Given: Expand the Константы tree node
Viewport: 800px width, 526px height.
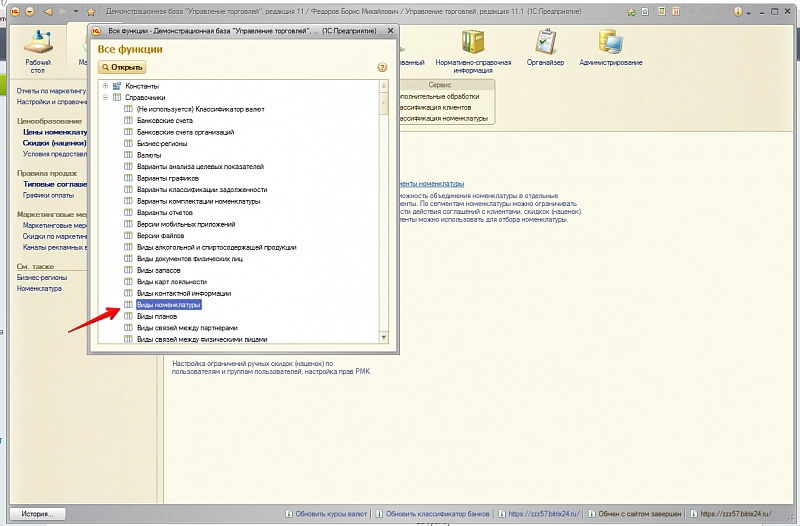Looking at the screenshot, I should pos(105,86).
